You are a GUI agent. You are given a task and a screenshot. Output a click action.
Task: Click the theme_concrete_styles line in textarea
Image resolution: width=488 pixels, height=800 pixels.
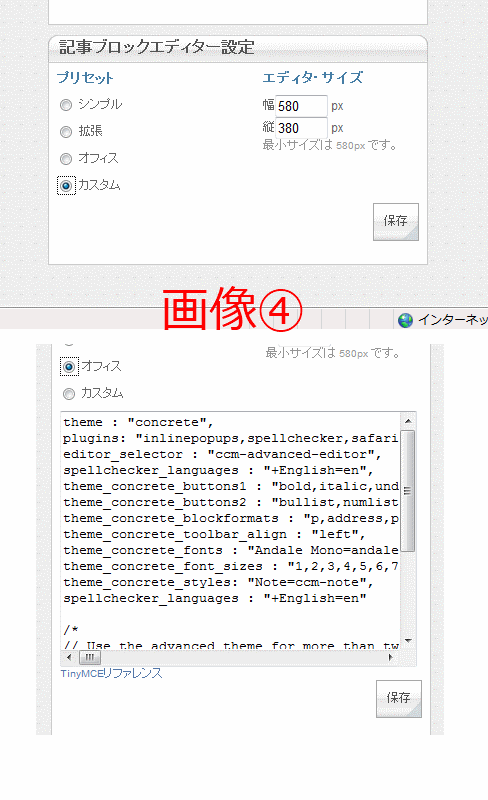pyautogui.click(x=218, y=582)
